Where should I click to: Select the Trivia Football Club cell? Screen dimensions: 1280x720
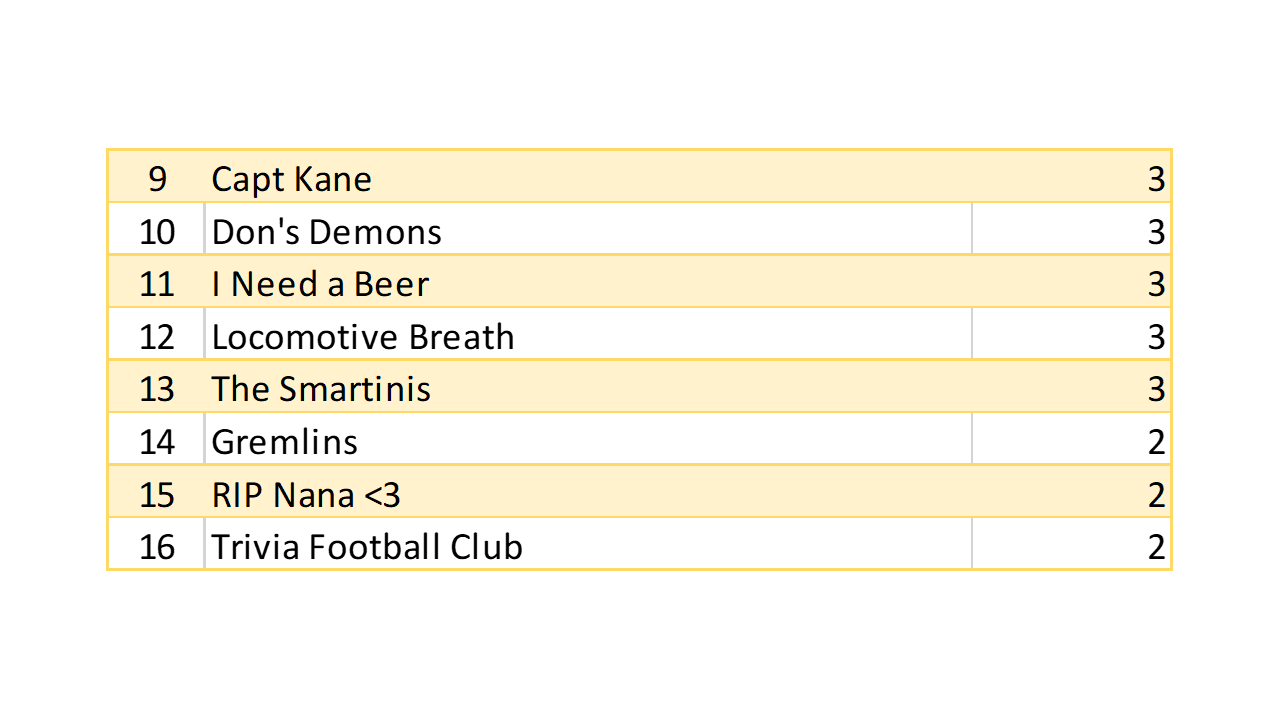coord(367,547)
